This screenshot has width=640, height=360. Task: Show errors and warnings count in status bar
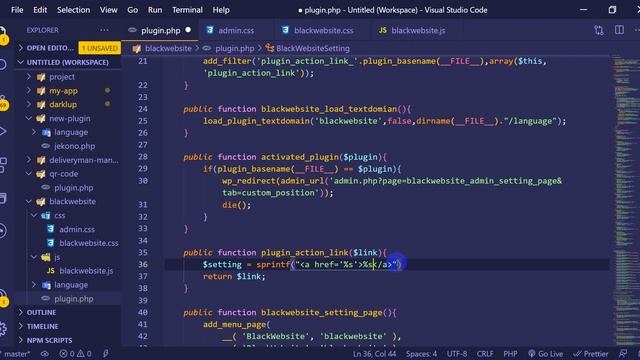point(76,354)
